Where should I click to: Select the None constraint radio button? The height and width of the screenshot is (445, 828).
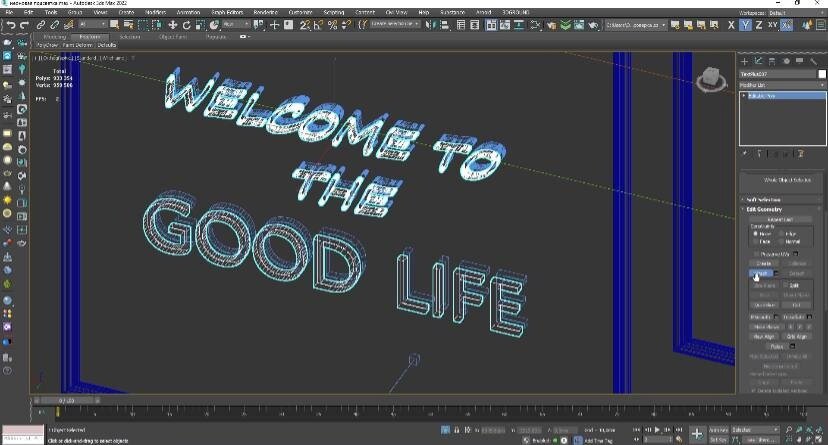tap(755, 233)
